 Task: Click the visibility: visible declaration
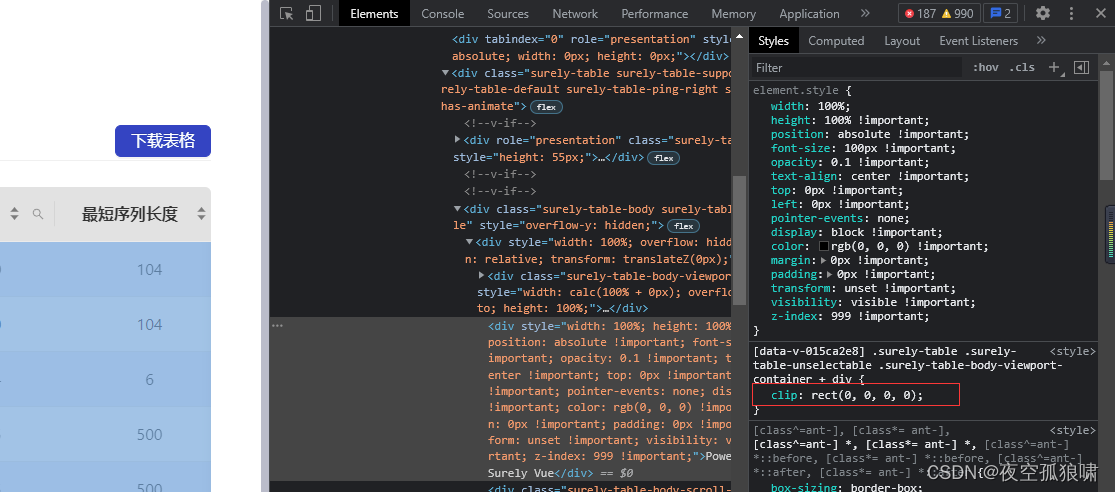tap(873, 302)
